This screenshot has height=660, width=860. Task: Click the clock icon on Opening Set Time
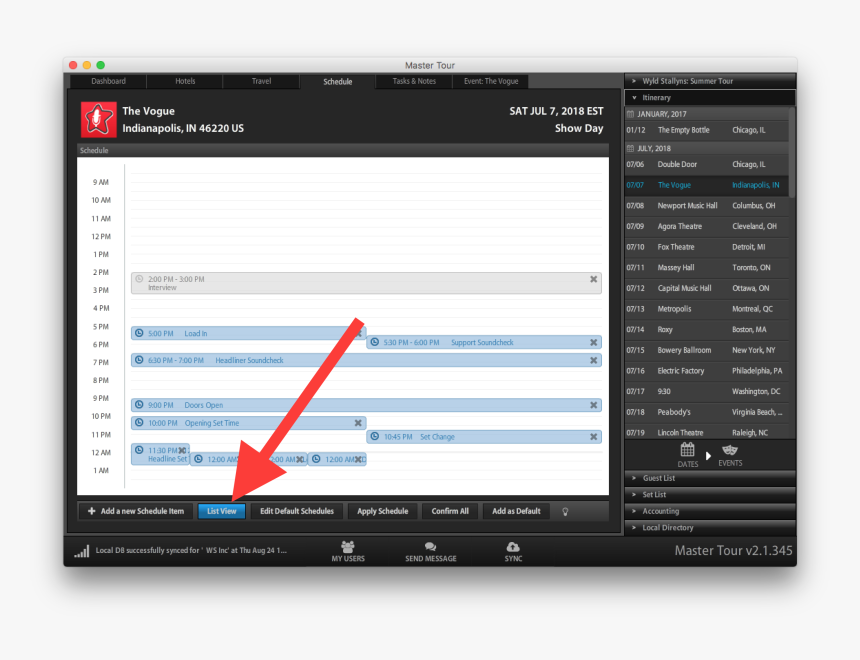139,423
